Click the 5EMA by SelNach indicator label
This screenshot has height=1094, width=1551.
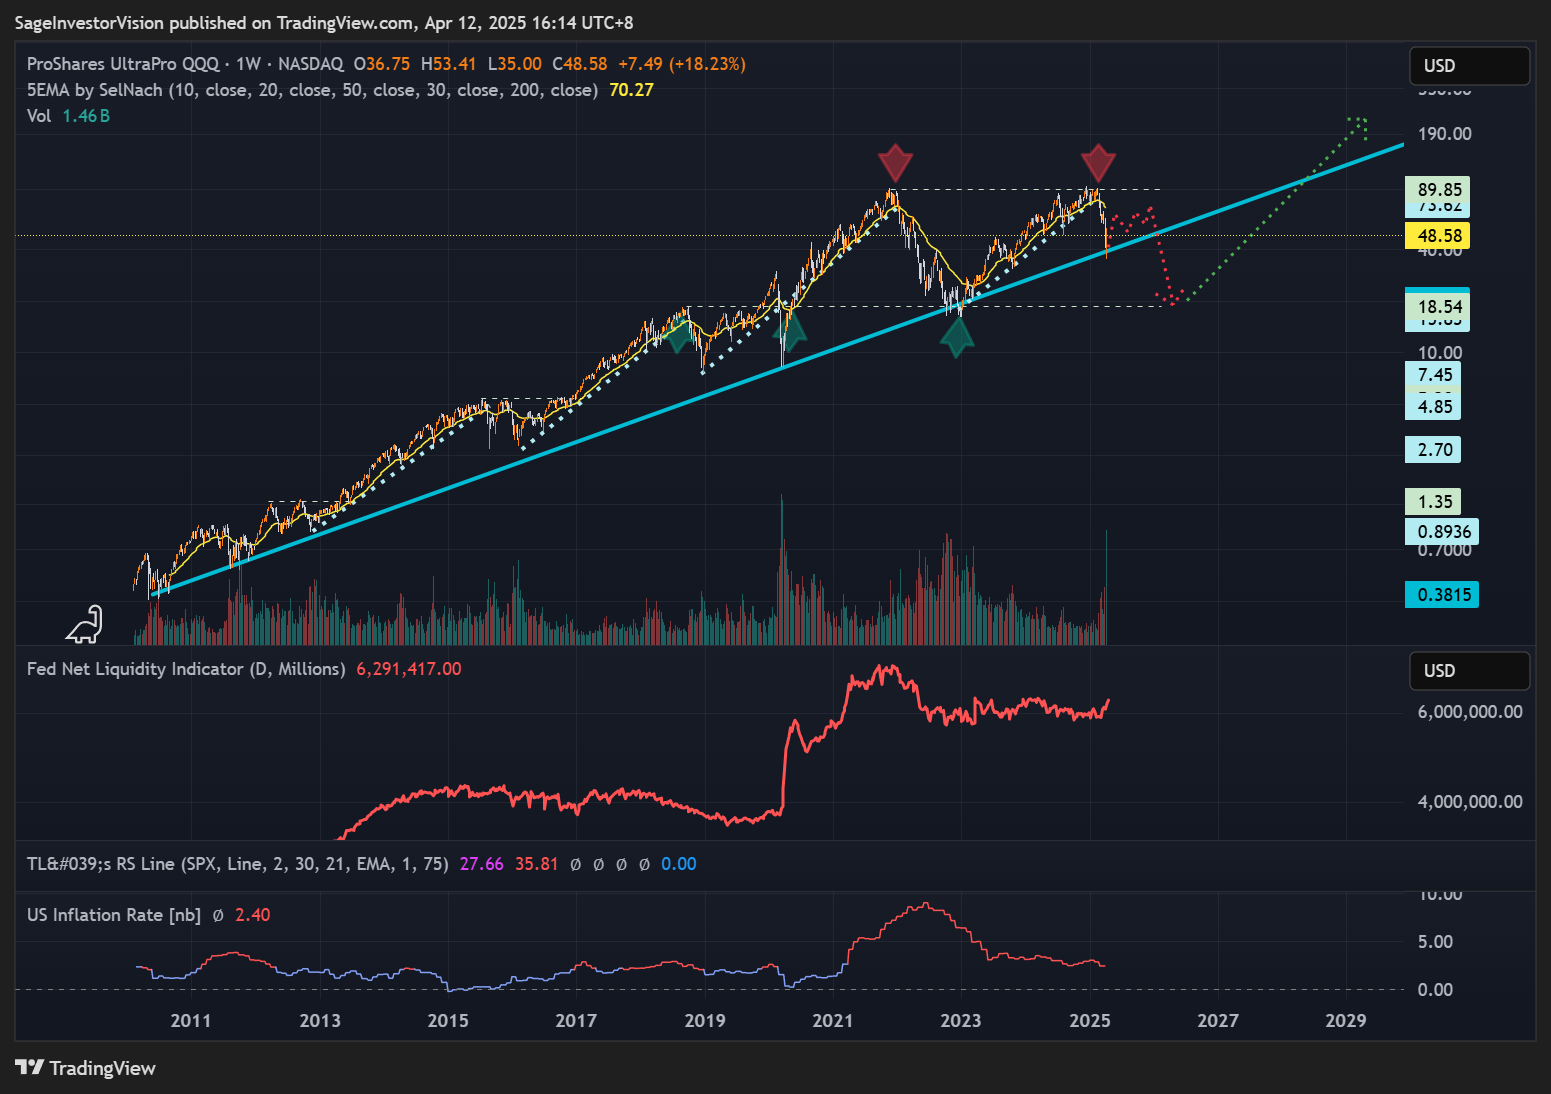[312, 90]
